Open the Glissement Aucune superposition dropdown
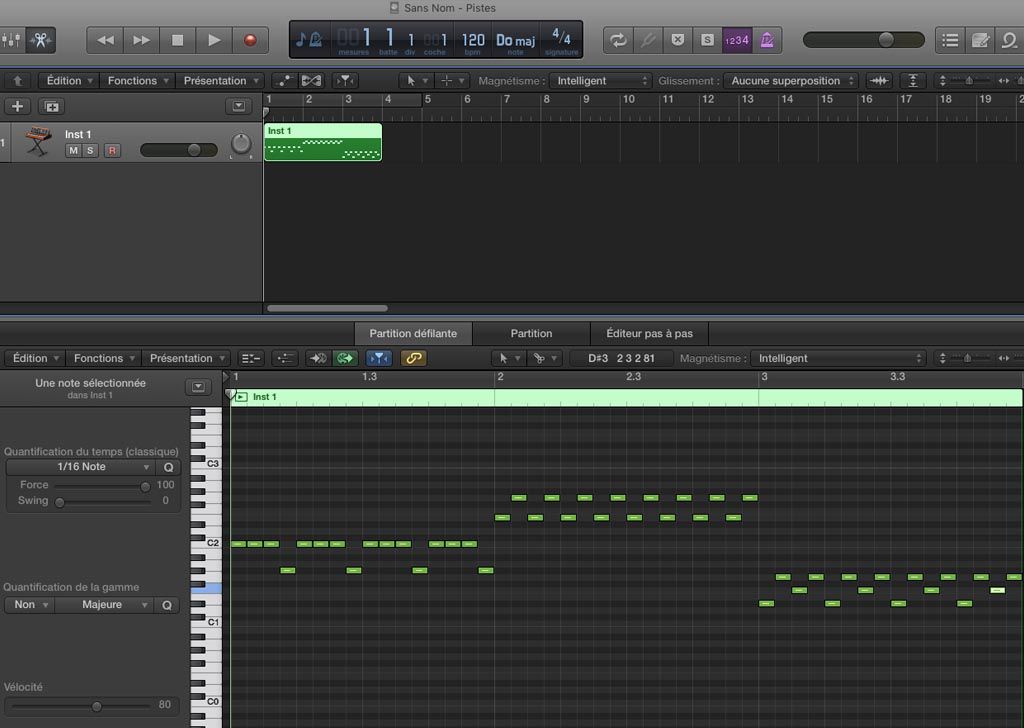Viewport: 1024px width, 728px height. point(790,80)
